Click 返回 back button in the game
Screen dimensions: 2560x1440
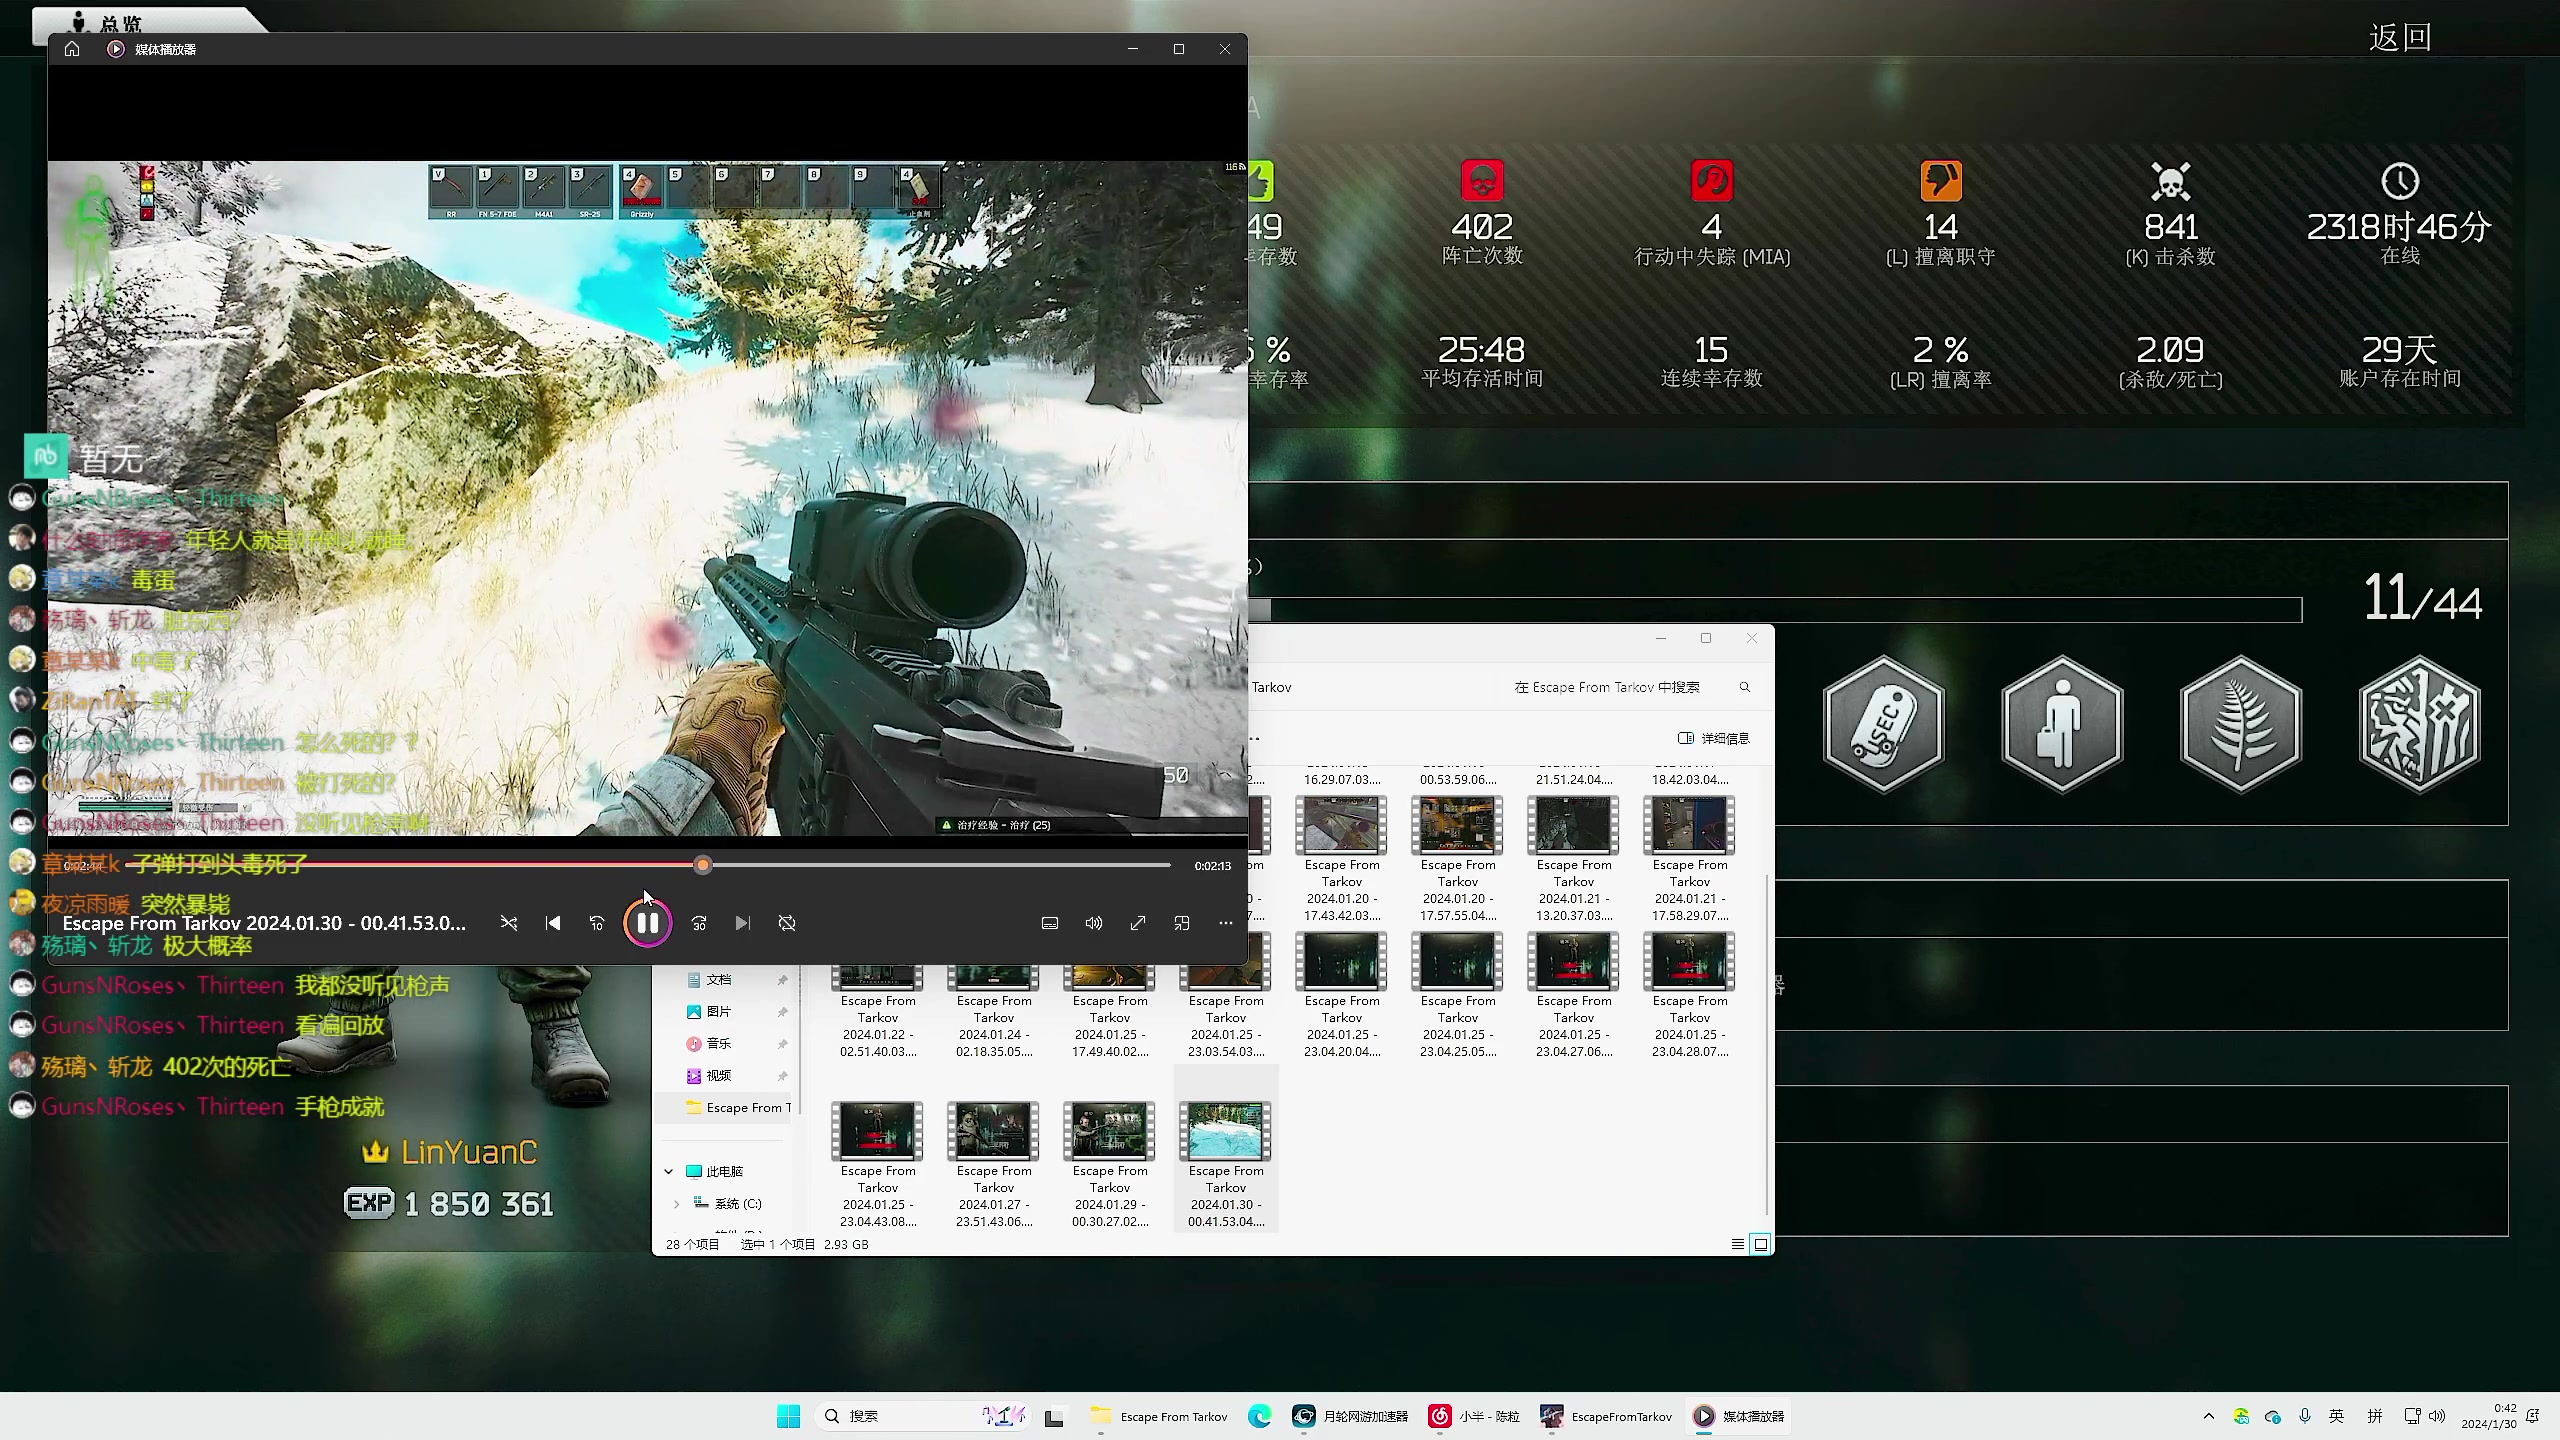[2400, 38]
